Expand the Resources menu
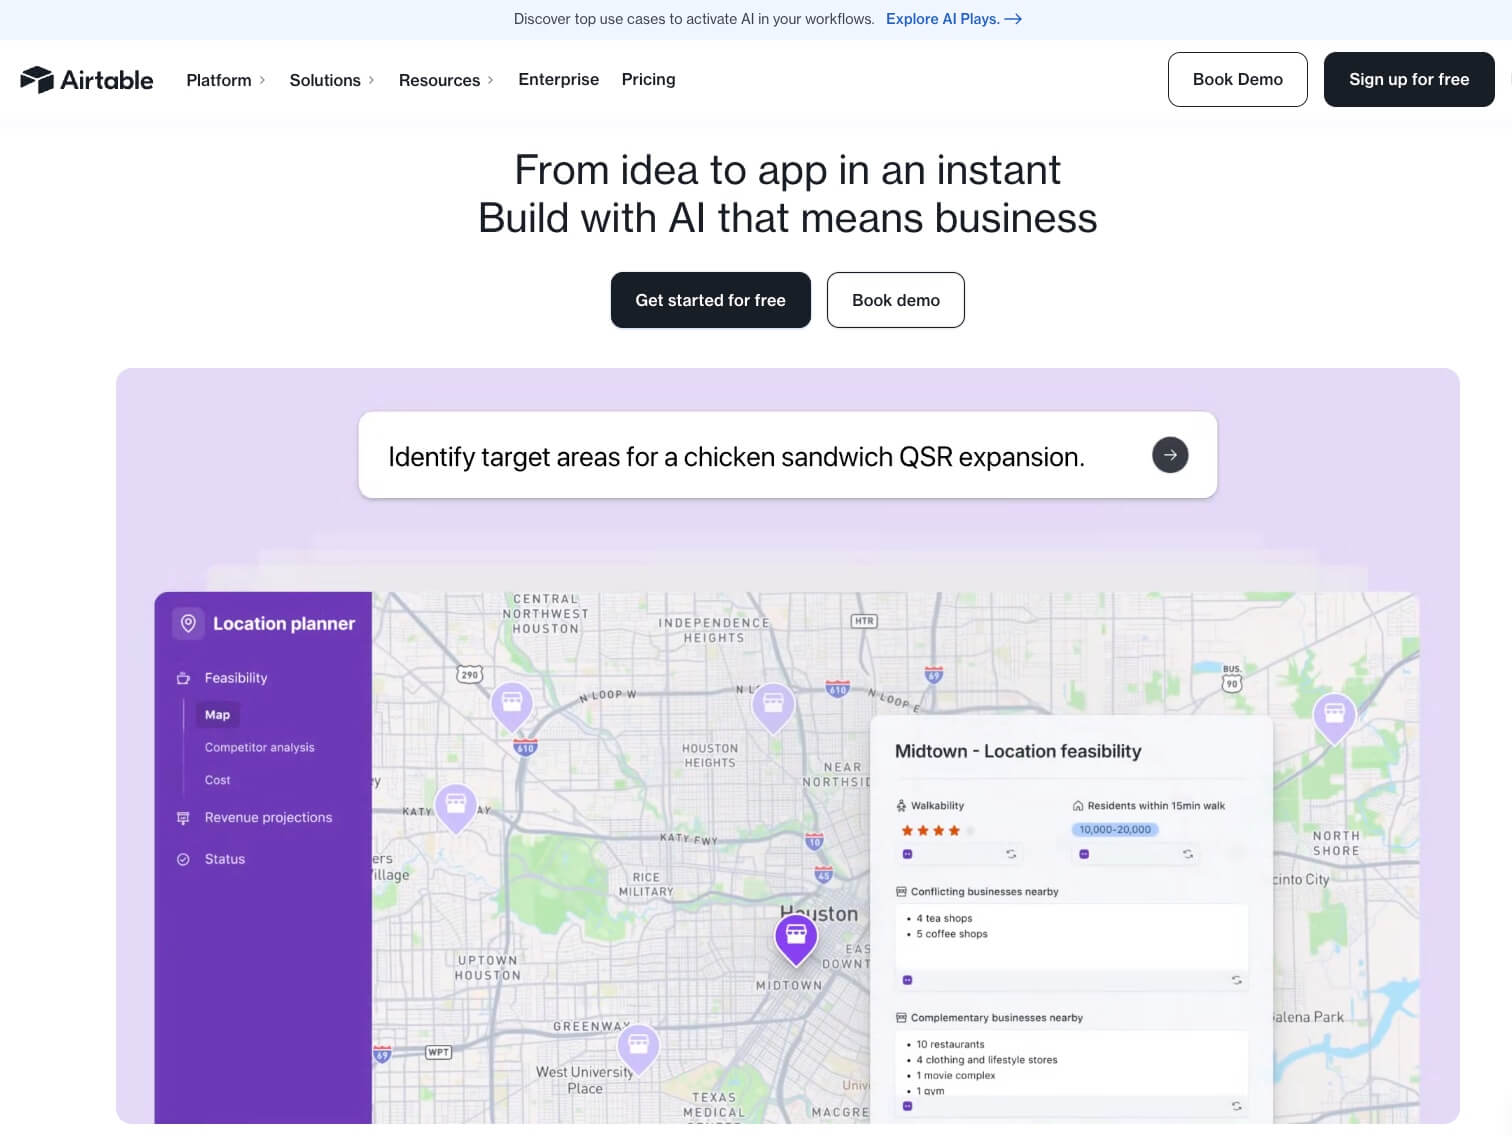Viewport: 1512px width, 1136px height. pyautogui.click(x=439, y=80)
